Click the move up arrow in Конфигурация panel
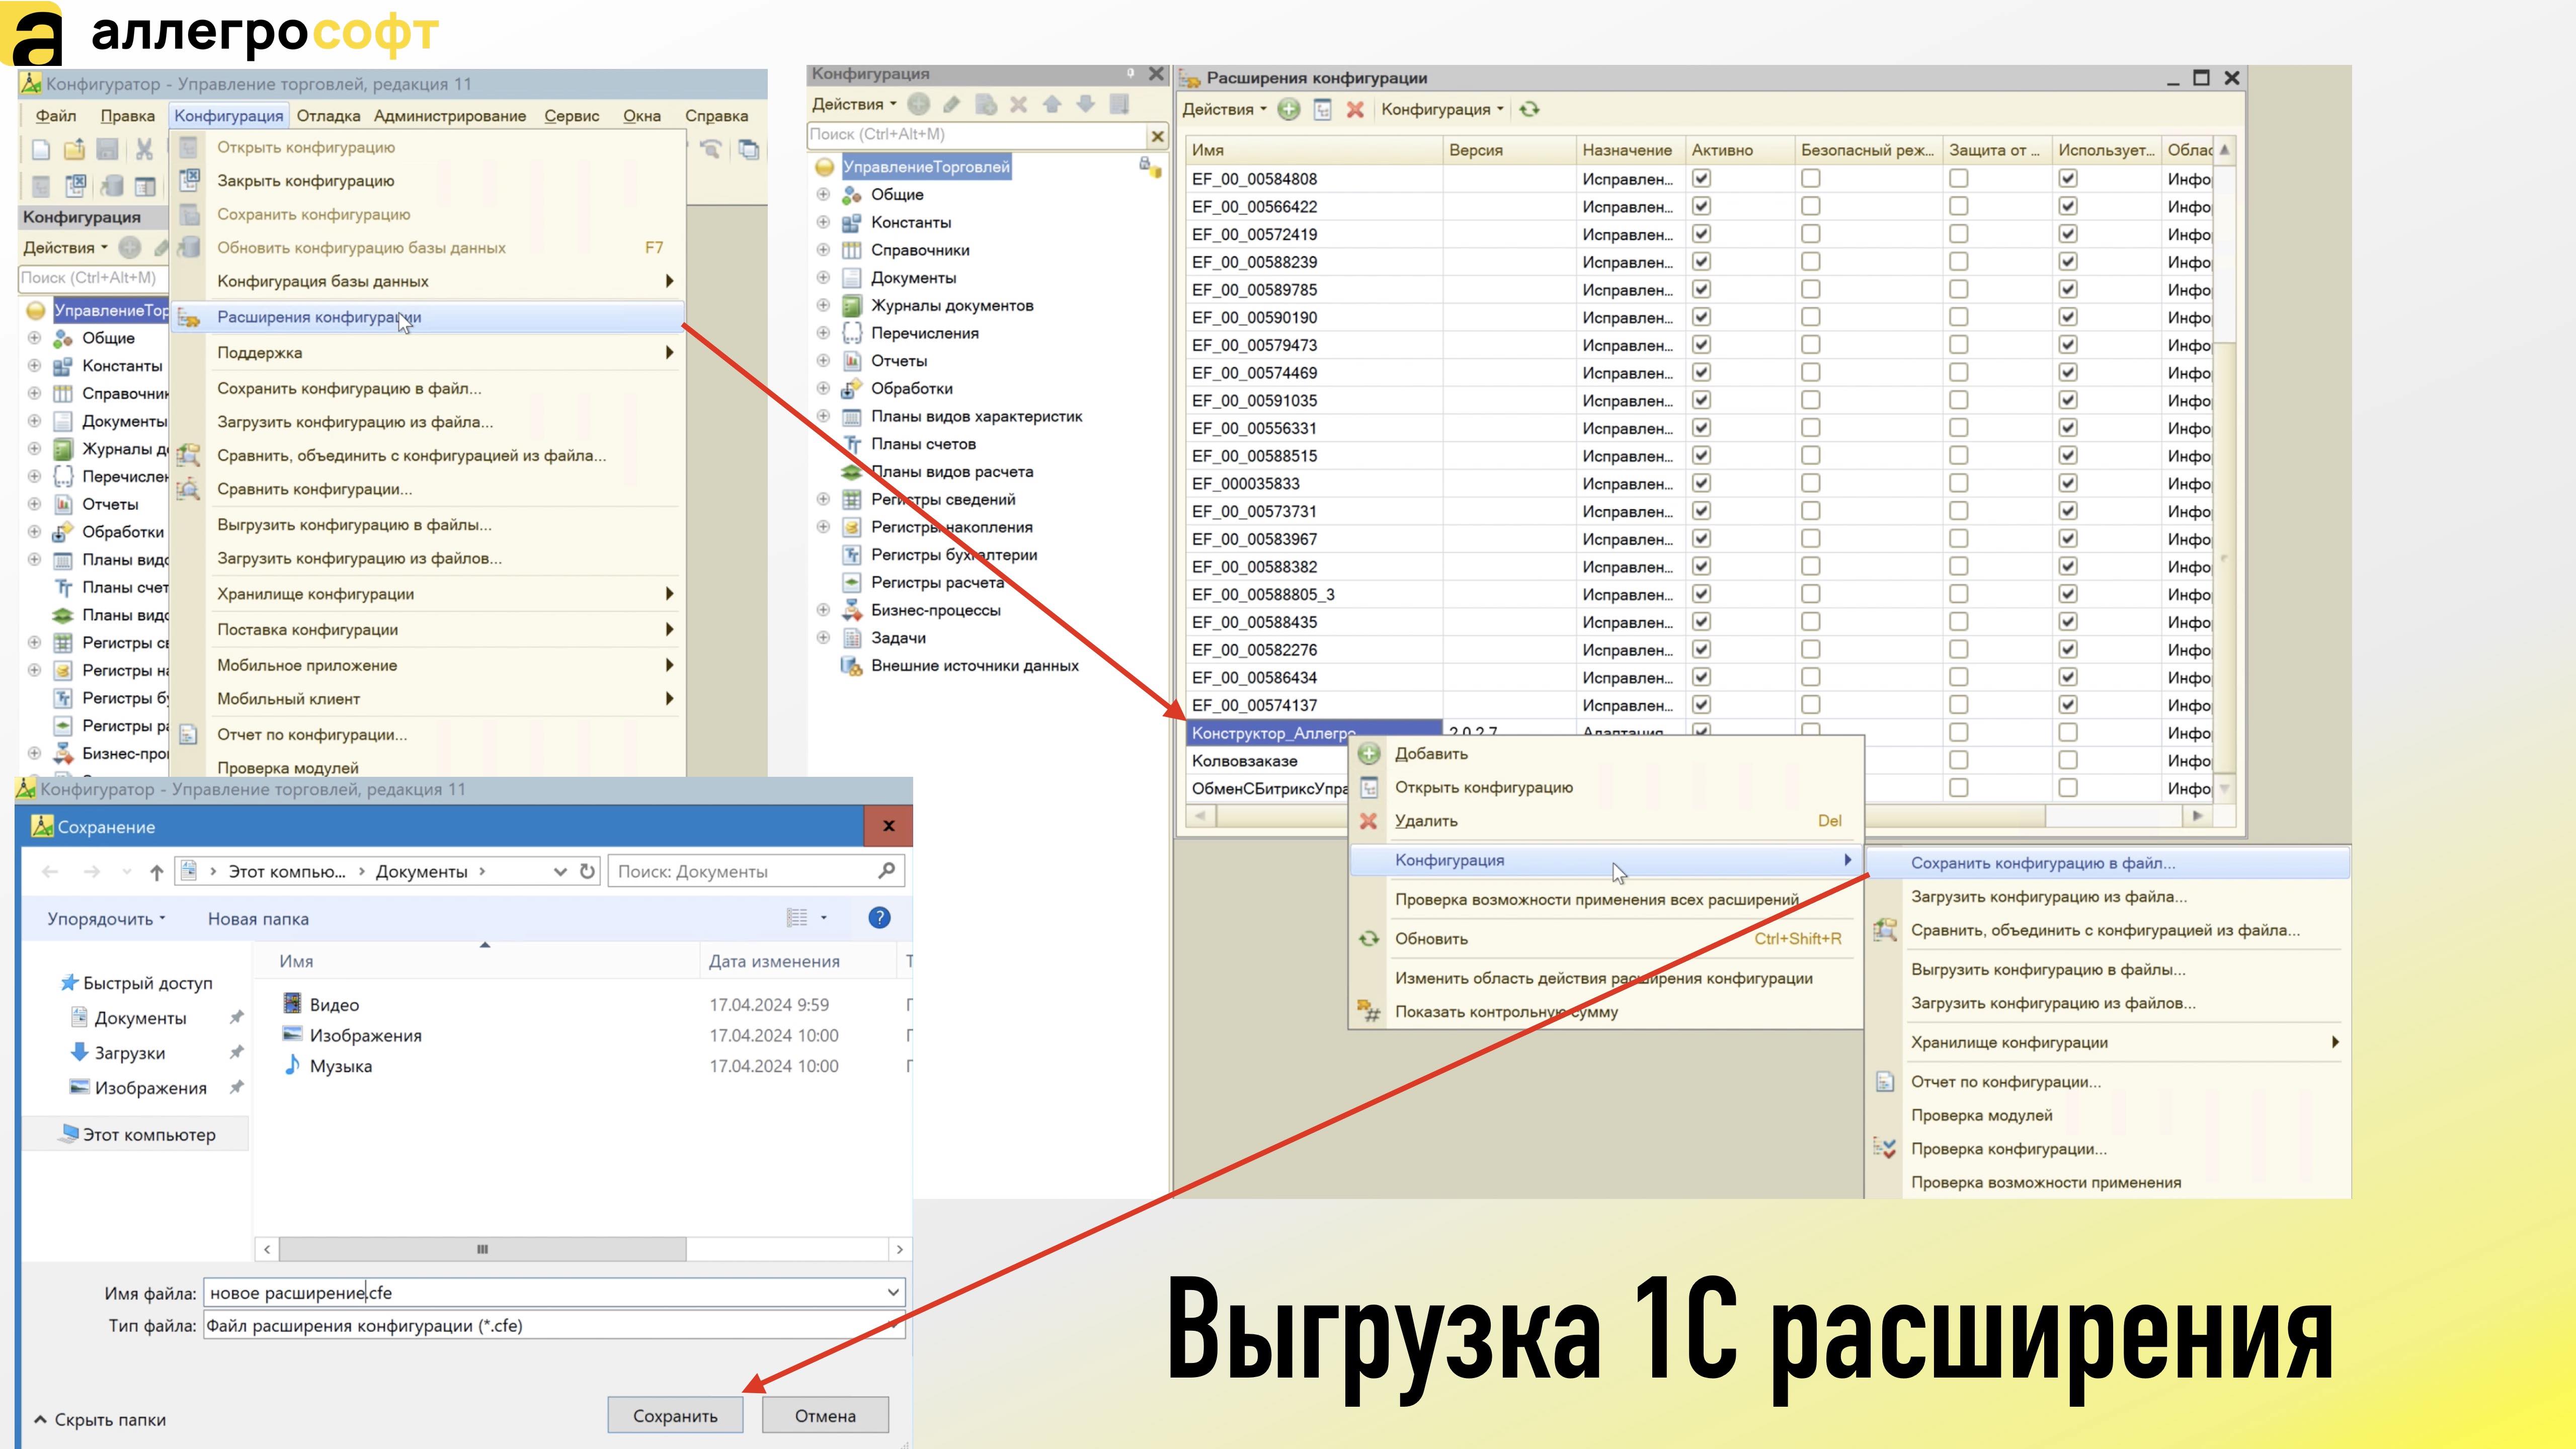 [1052, 104]
